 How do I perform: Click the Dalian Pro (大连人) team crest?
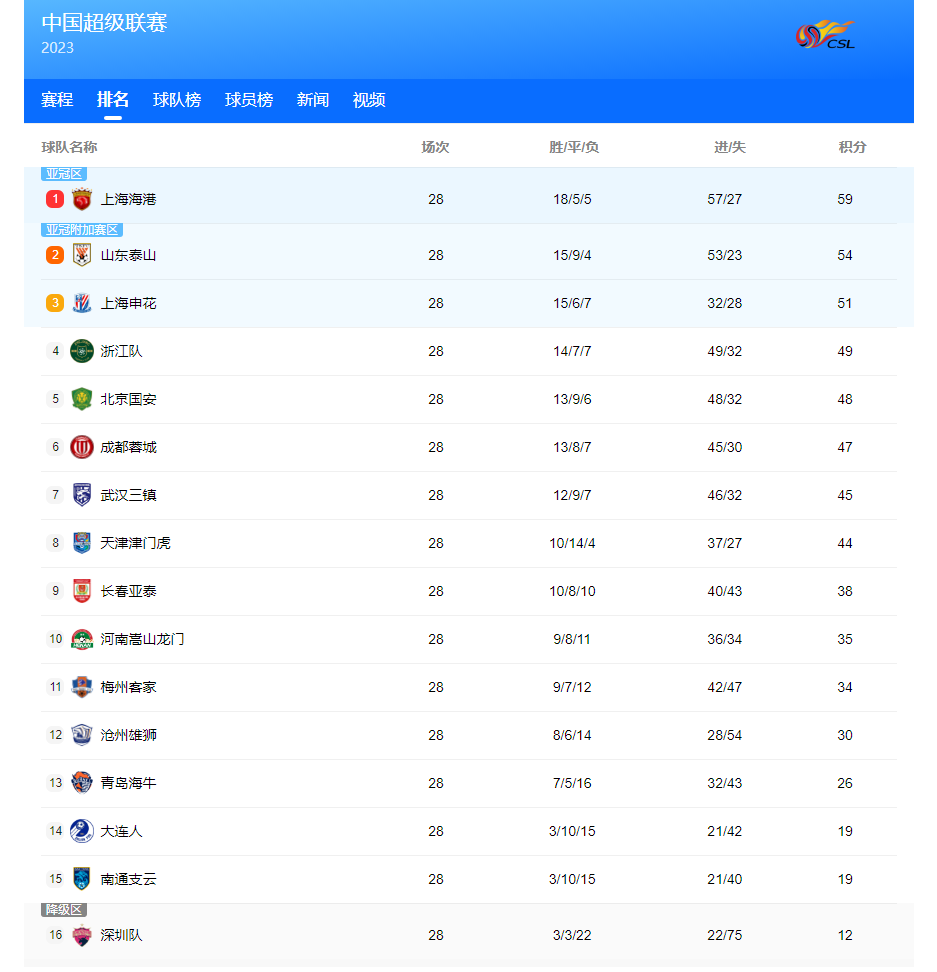[x=82, y=831]
